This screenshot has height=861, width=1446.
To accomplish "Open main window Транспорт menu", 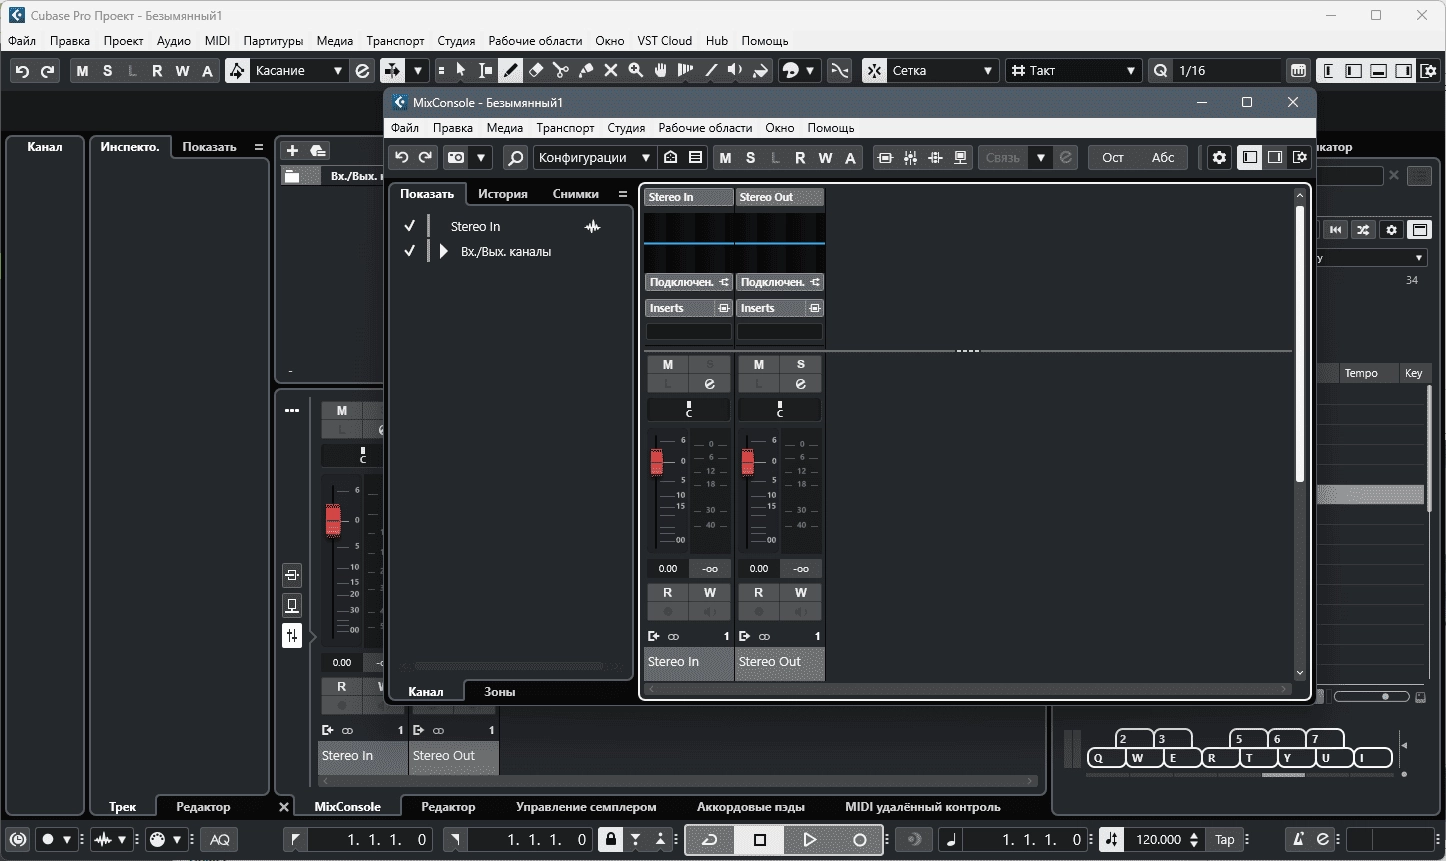I will pyautogui.click(x=395, y=41).
